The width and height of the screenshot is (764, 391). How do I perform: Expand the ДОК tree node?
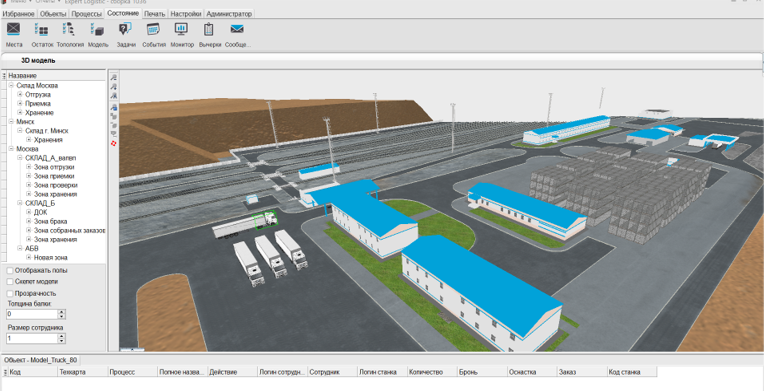pos(29,212)
